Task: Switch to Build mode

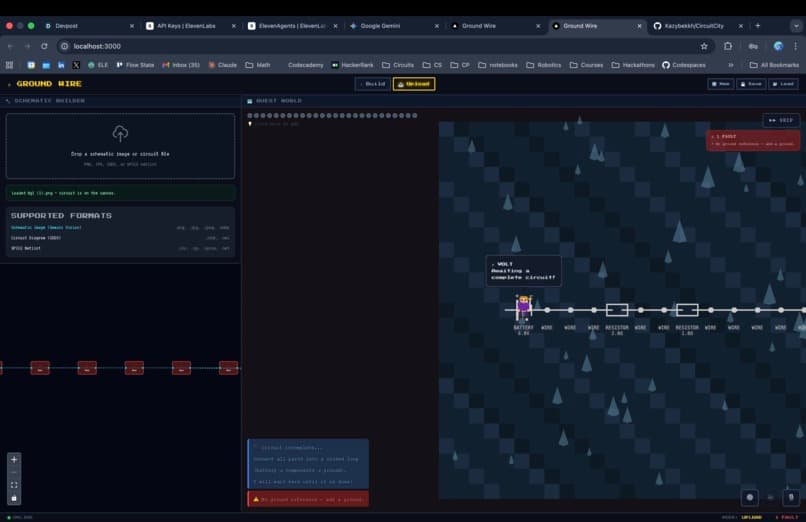Action: point(373,84)
